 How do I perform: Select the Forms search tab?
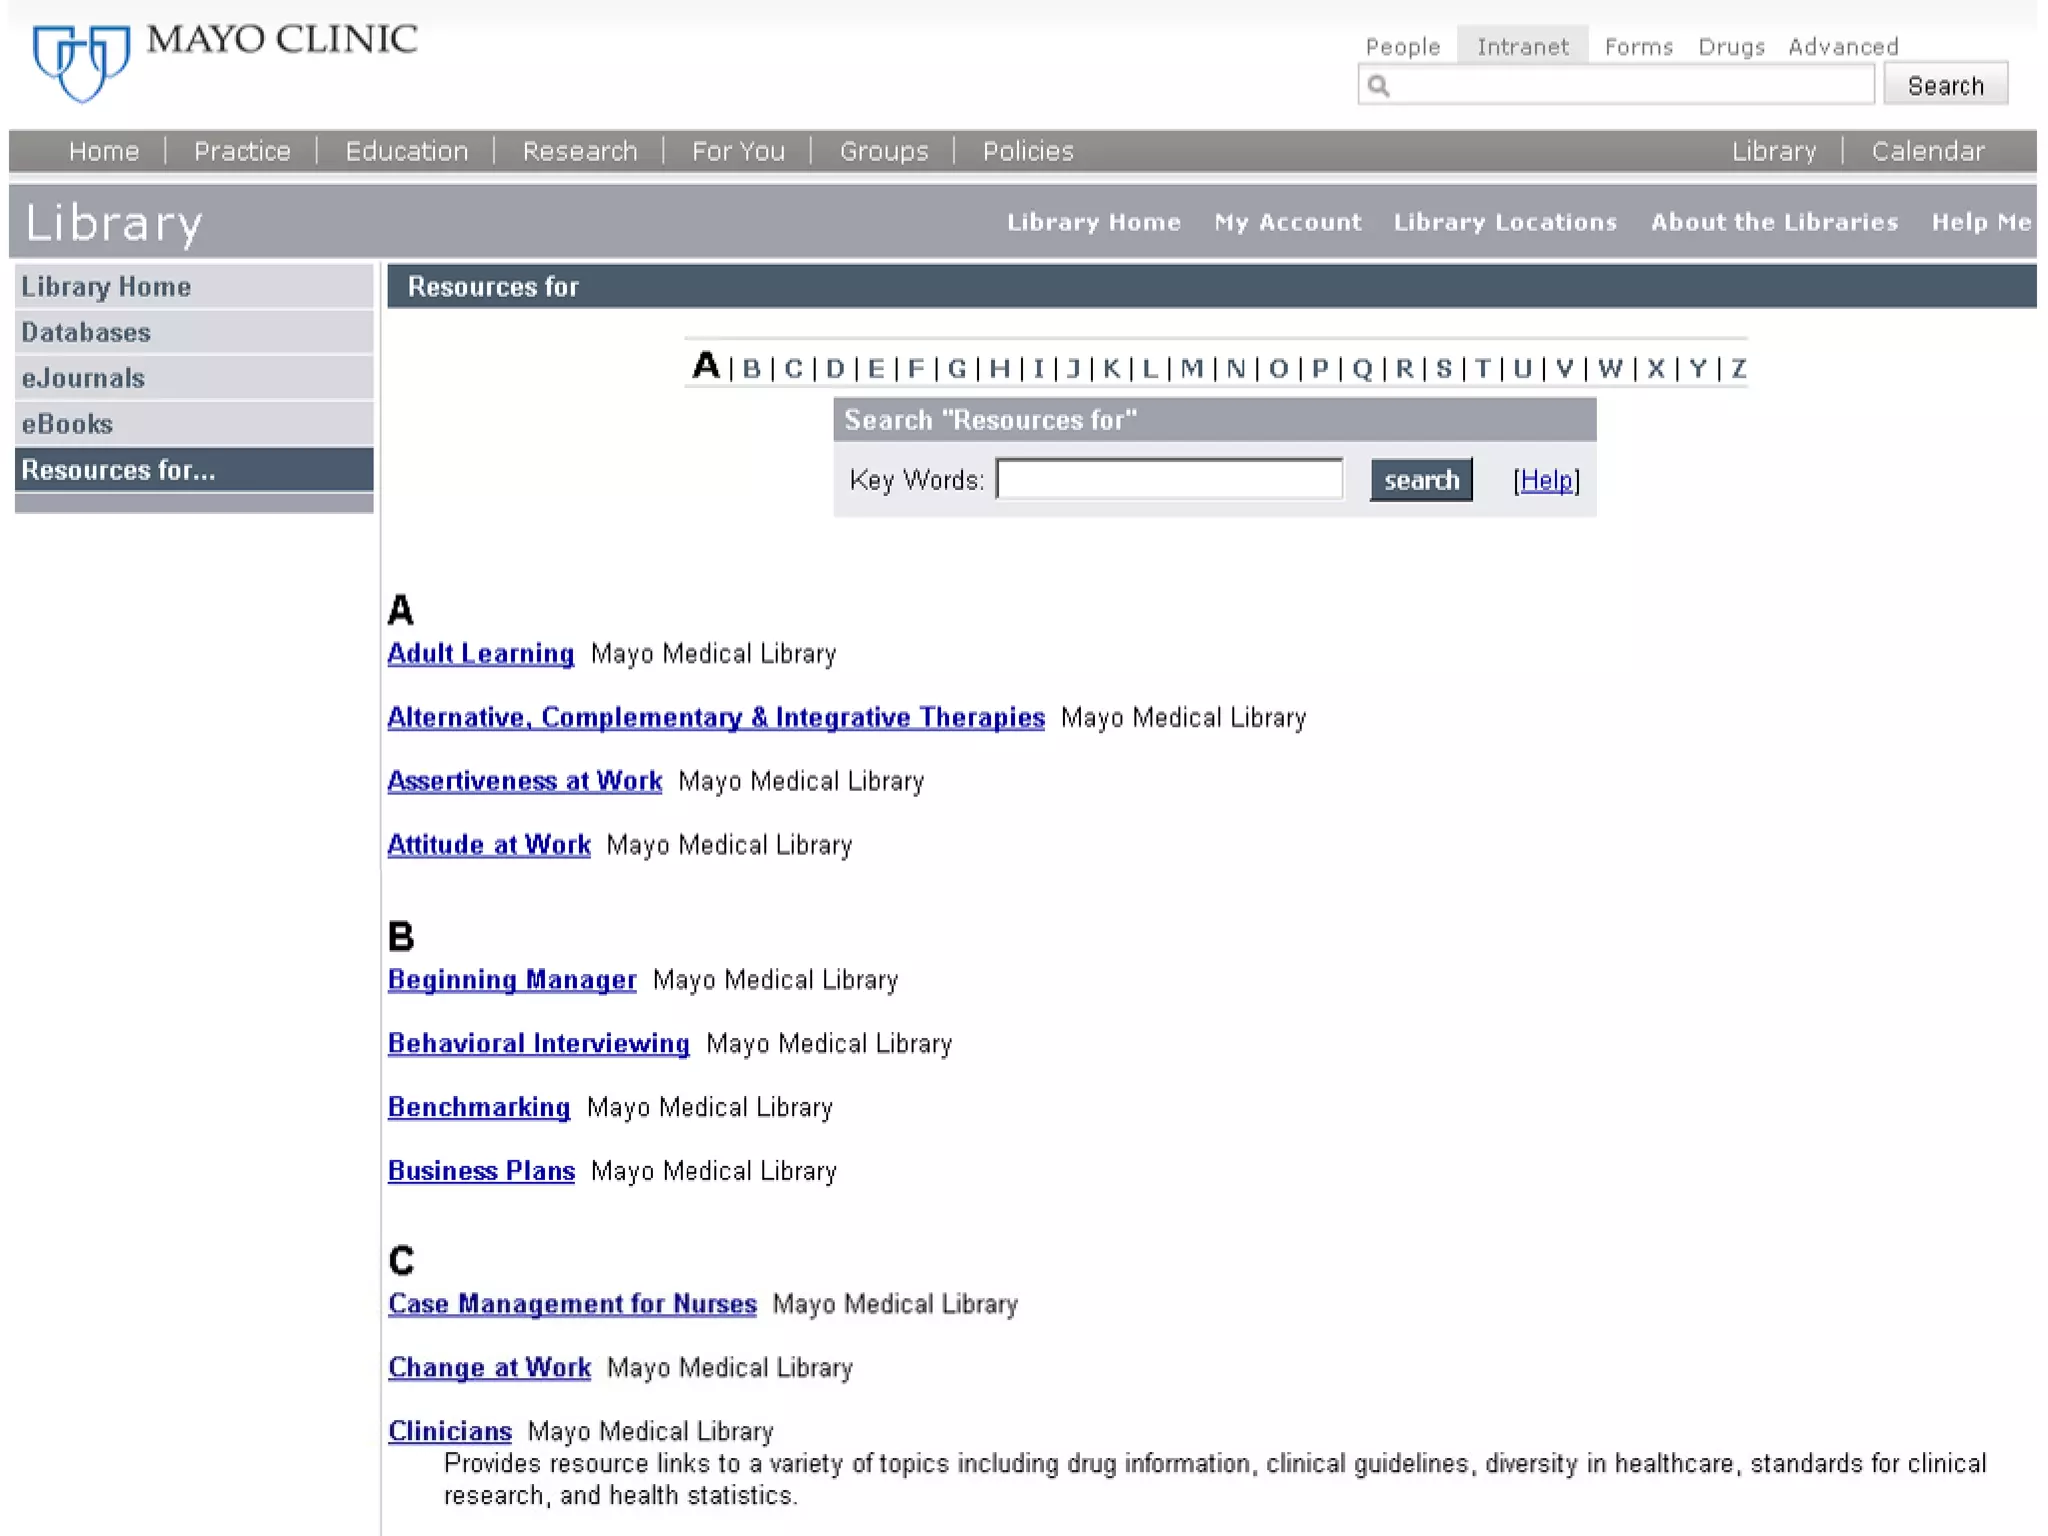[1638, 47]
